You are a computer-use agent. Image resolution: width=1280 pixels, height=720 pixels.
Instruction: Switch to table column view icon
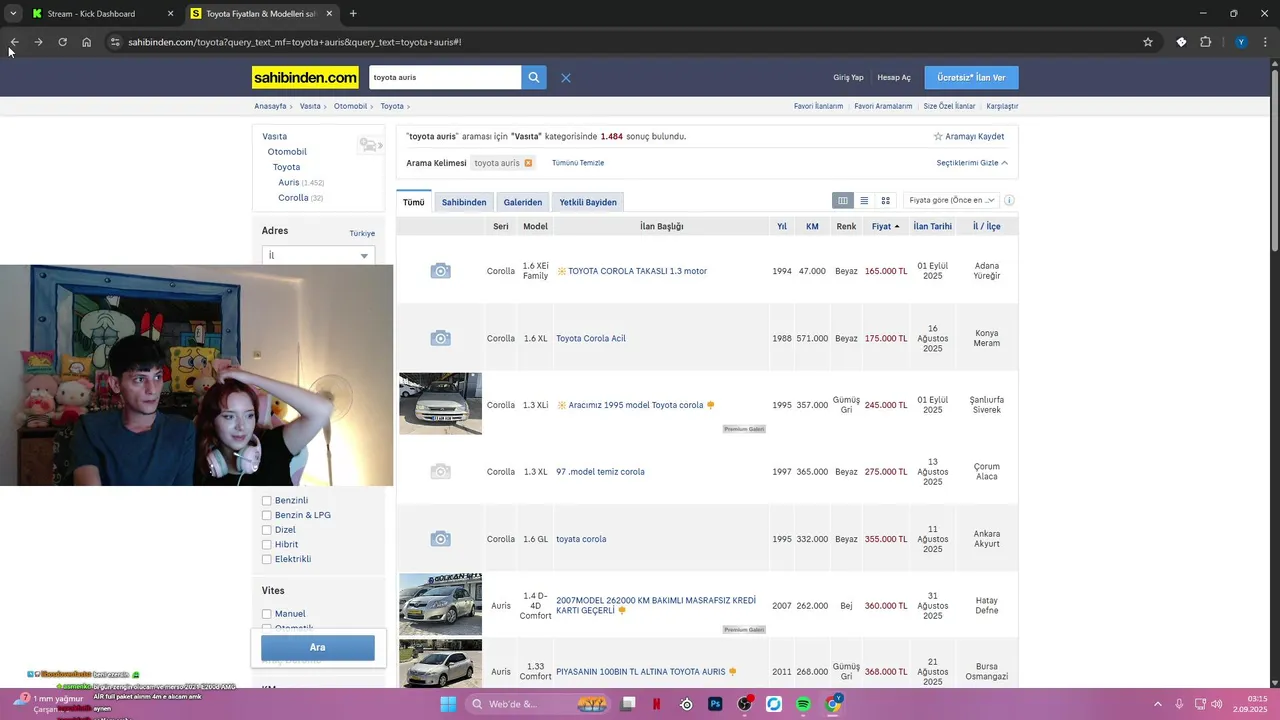tap(843, 200)
